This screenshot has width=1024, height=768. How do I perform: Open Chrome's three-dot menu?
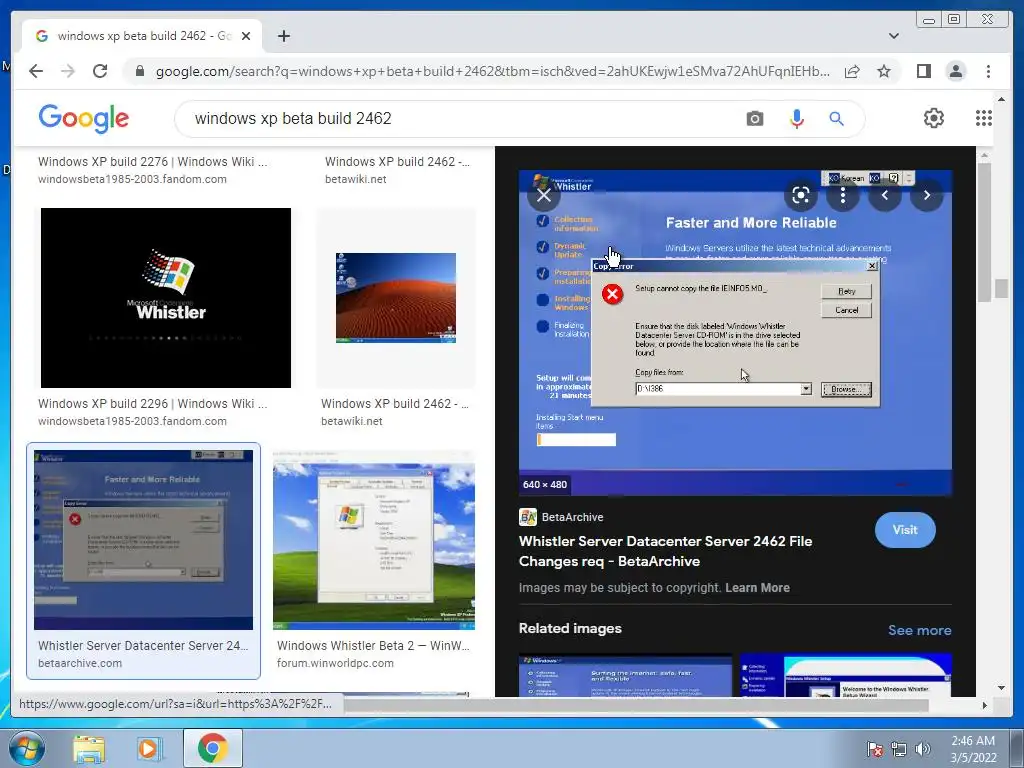pos(988,71)
